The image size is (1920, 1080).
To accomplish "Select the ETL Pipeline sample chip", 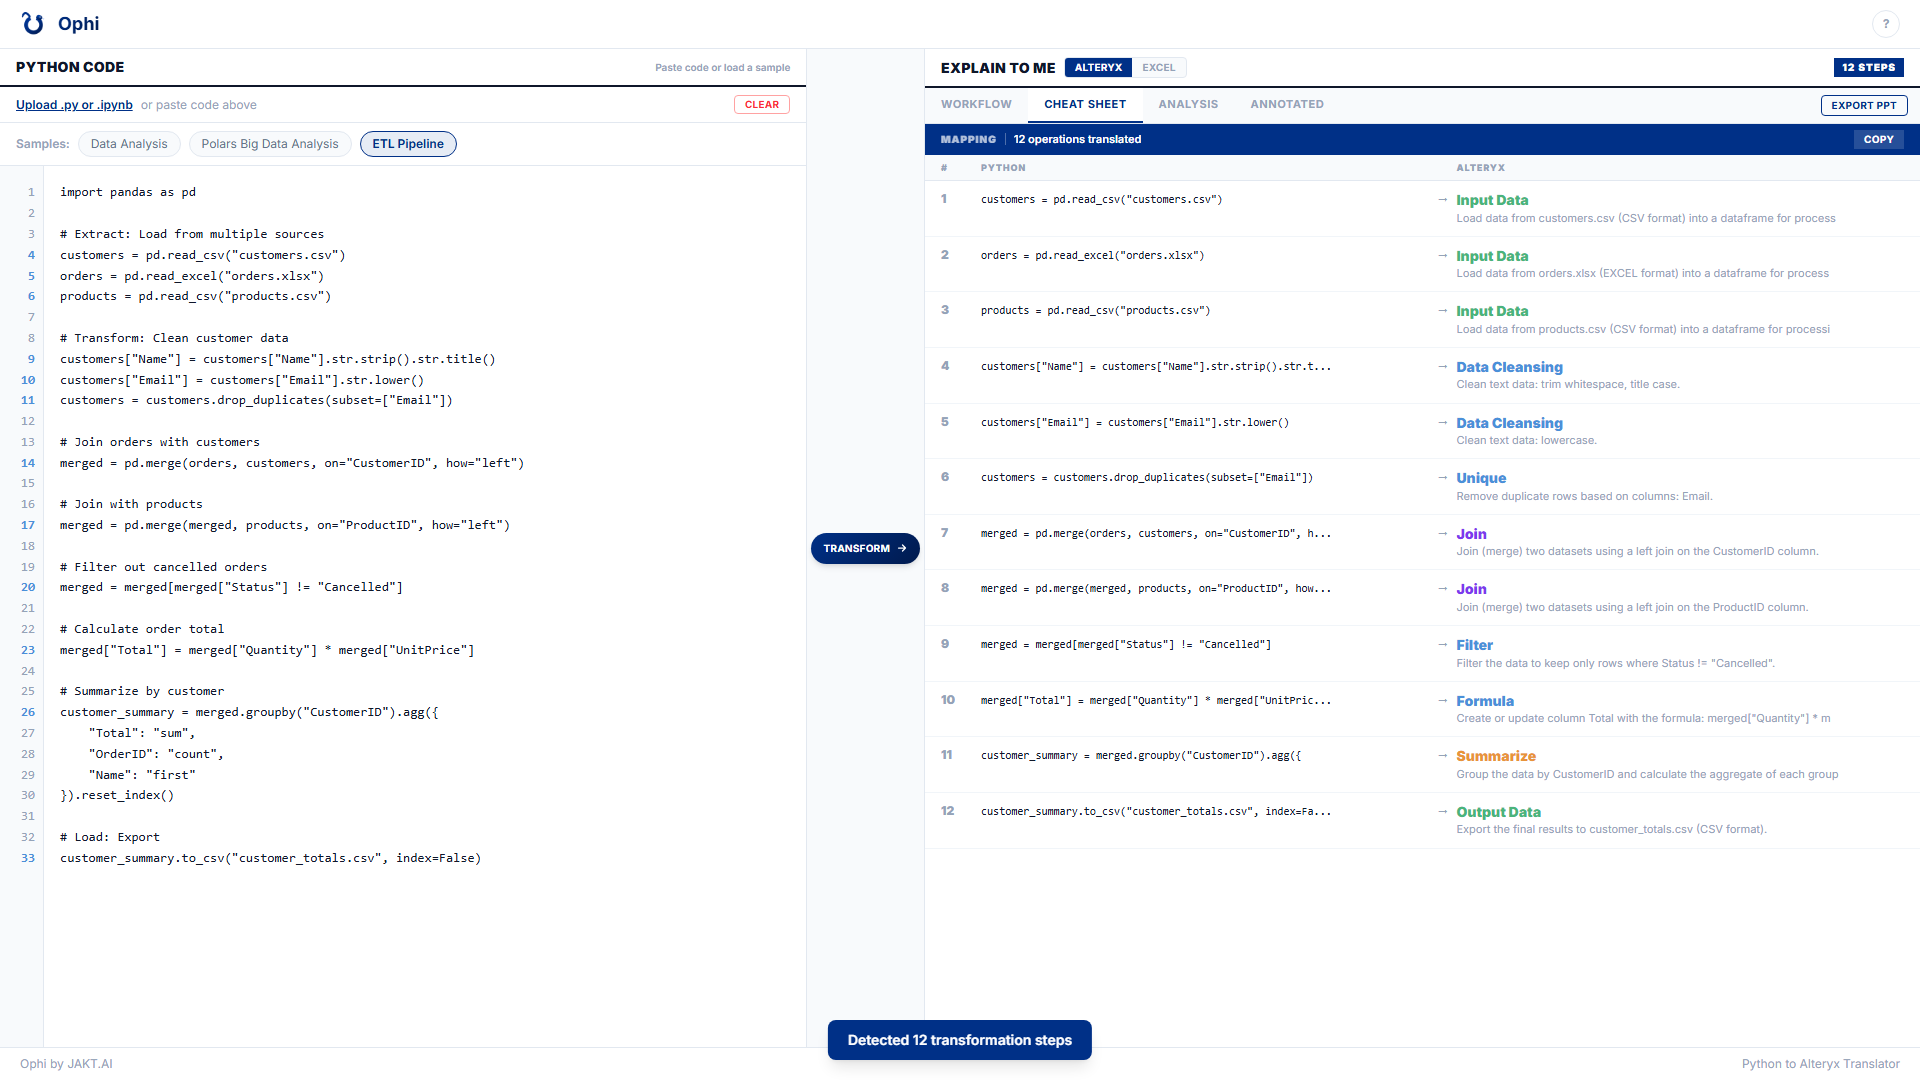I will 408,144.
